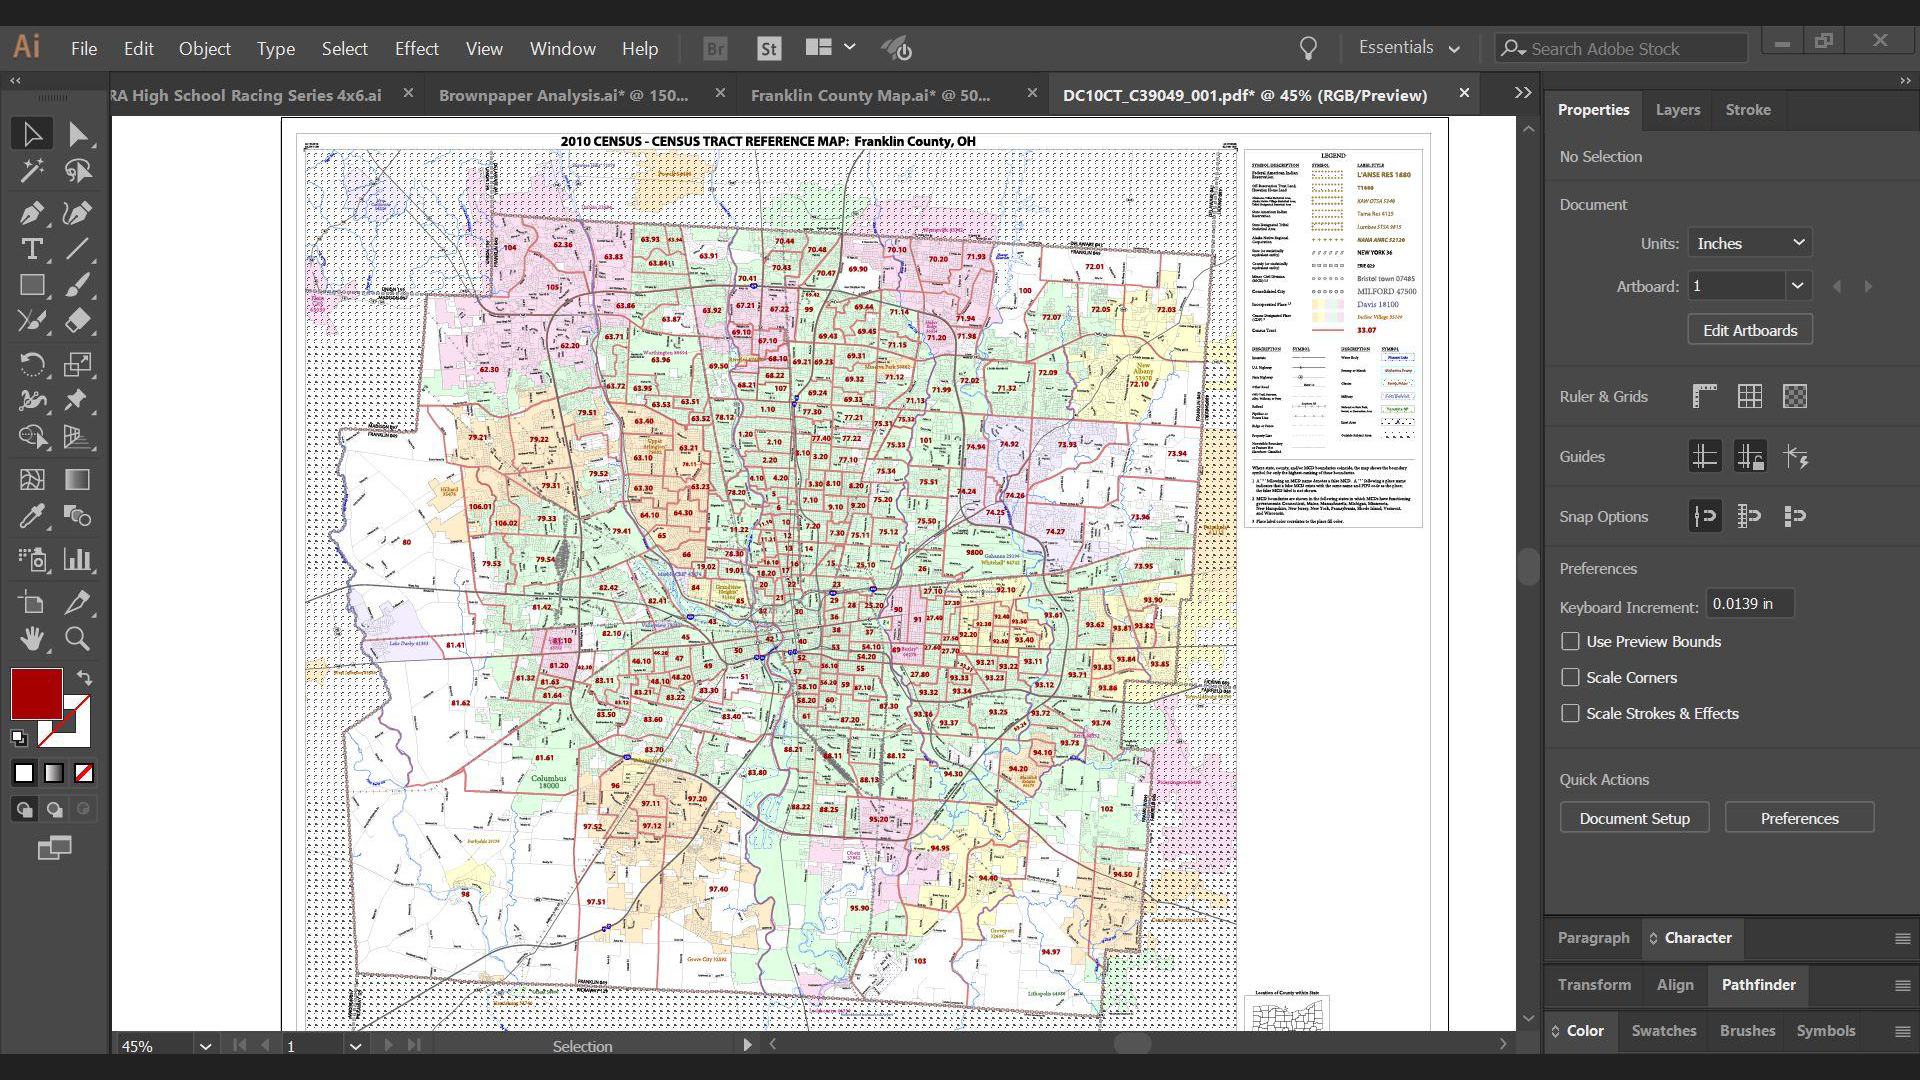Image resolution: width=1920 pixels, height=1080 pixels.
Task: Select the Hand tool
Action: pyautogui.click(x=31, y=639)
